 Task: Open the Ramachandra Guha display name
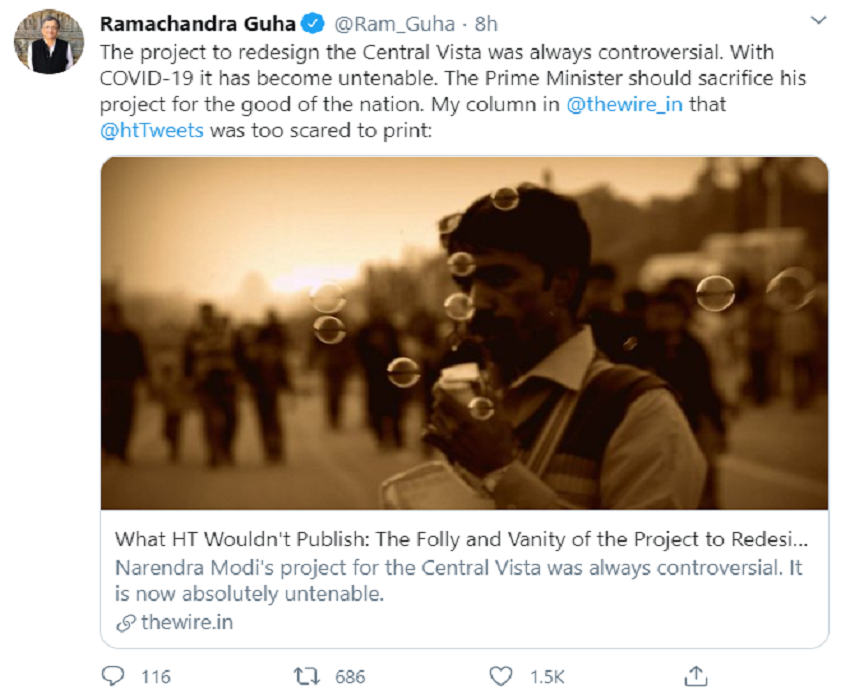click(x=198, y=24)
